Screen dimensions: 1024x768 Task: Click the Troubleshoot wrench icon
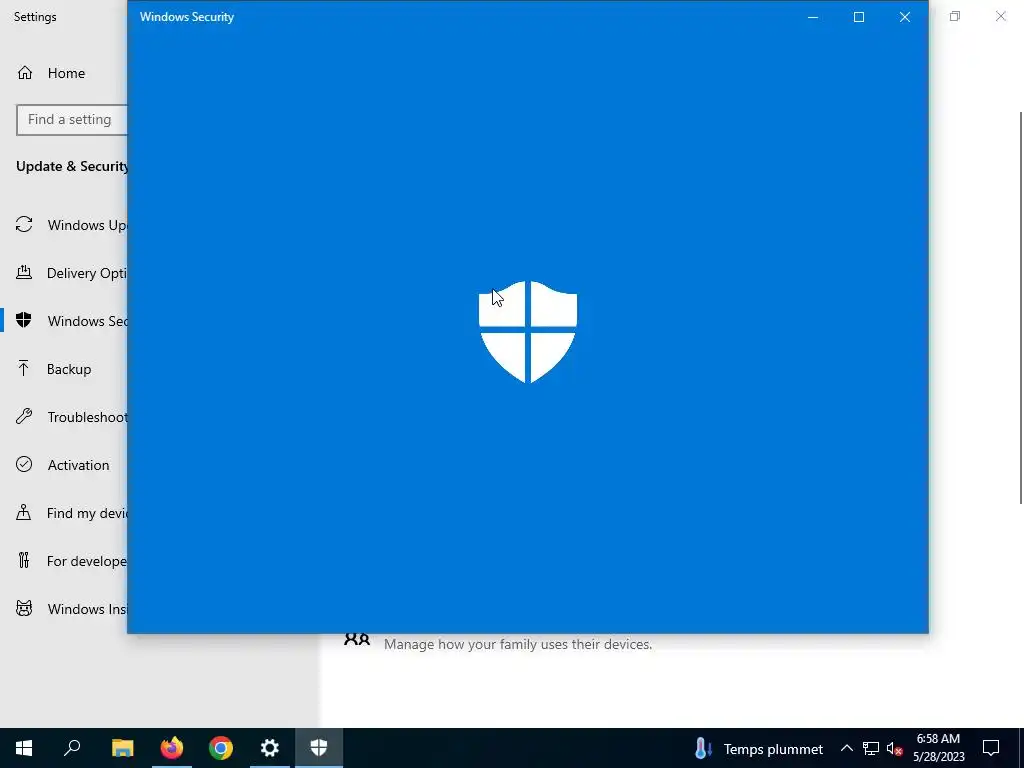[24, 416]
